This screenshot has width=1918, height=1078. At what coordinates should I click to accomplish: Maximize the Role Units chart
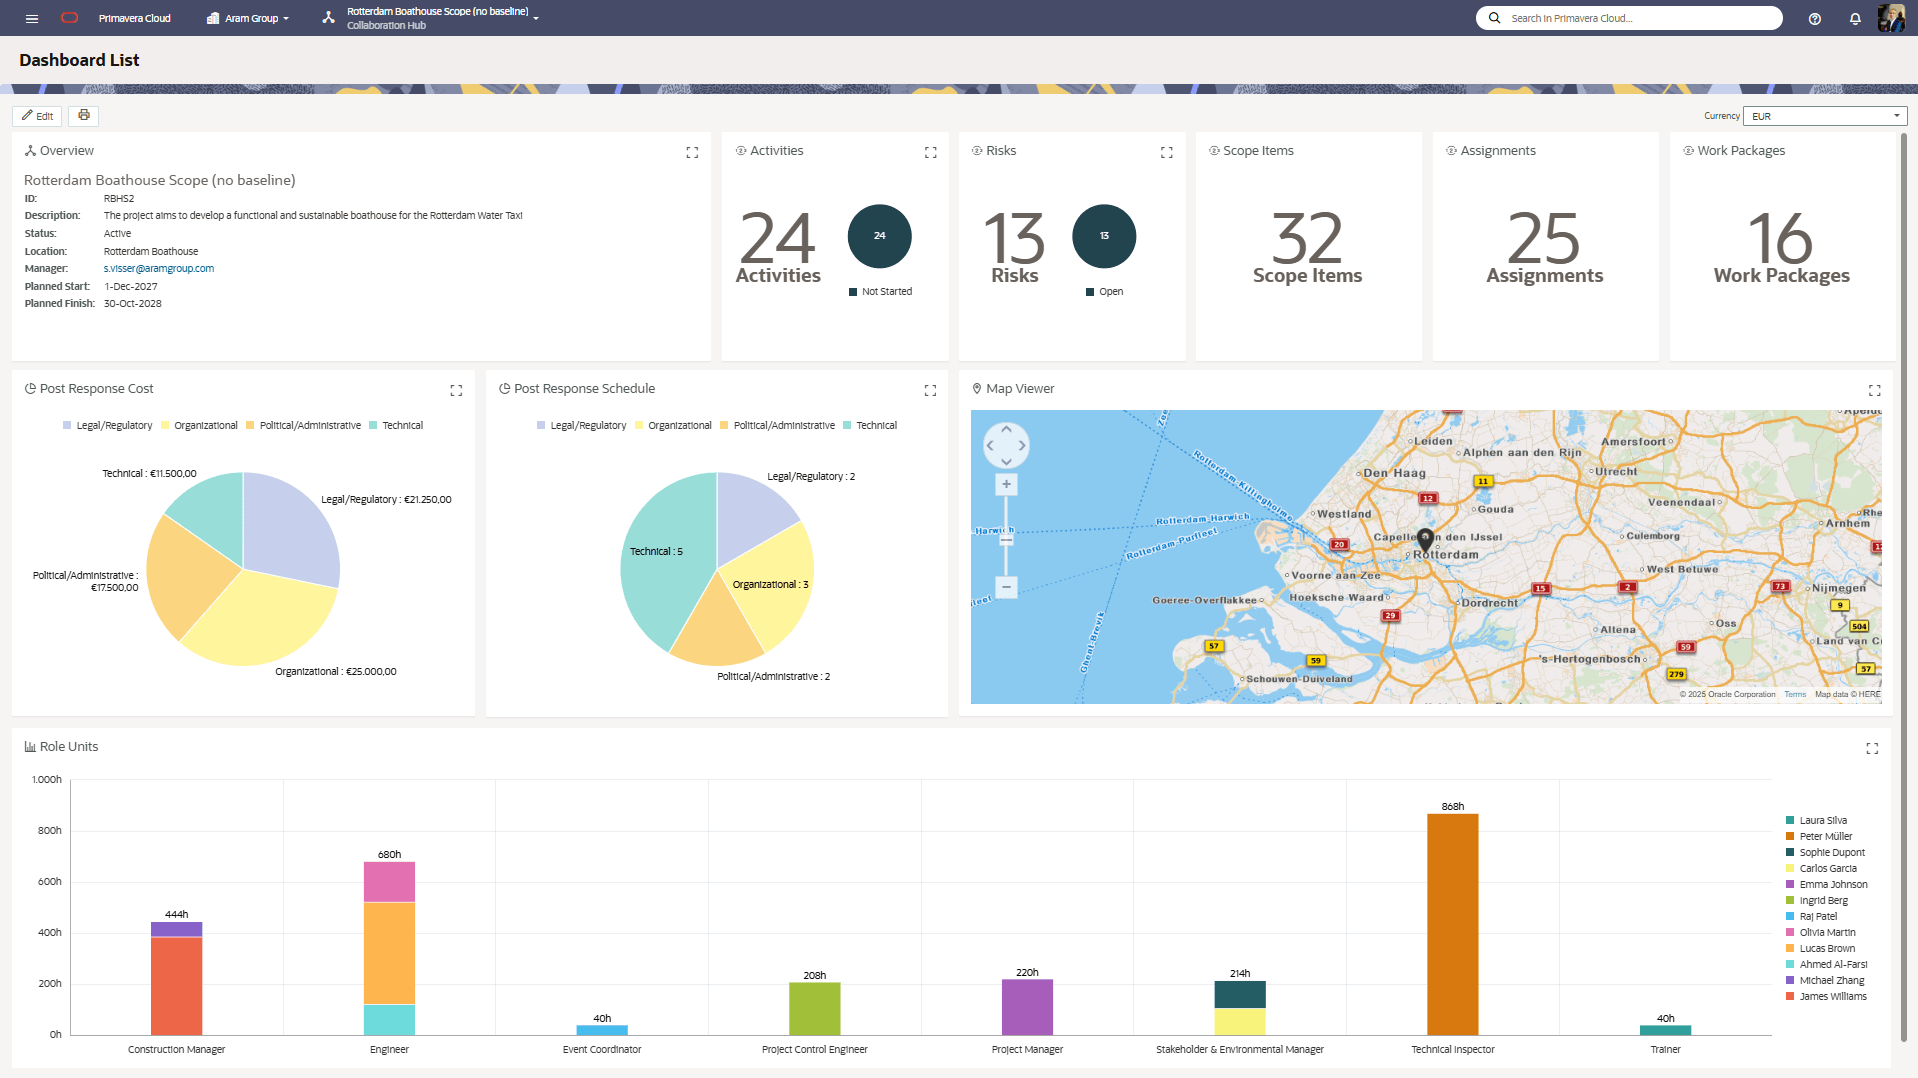tap(1872, 748)
